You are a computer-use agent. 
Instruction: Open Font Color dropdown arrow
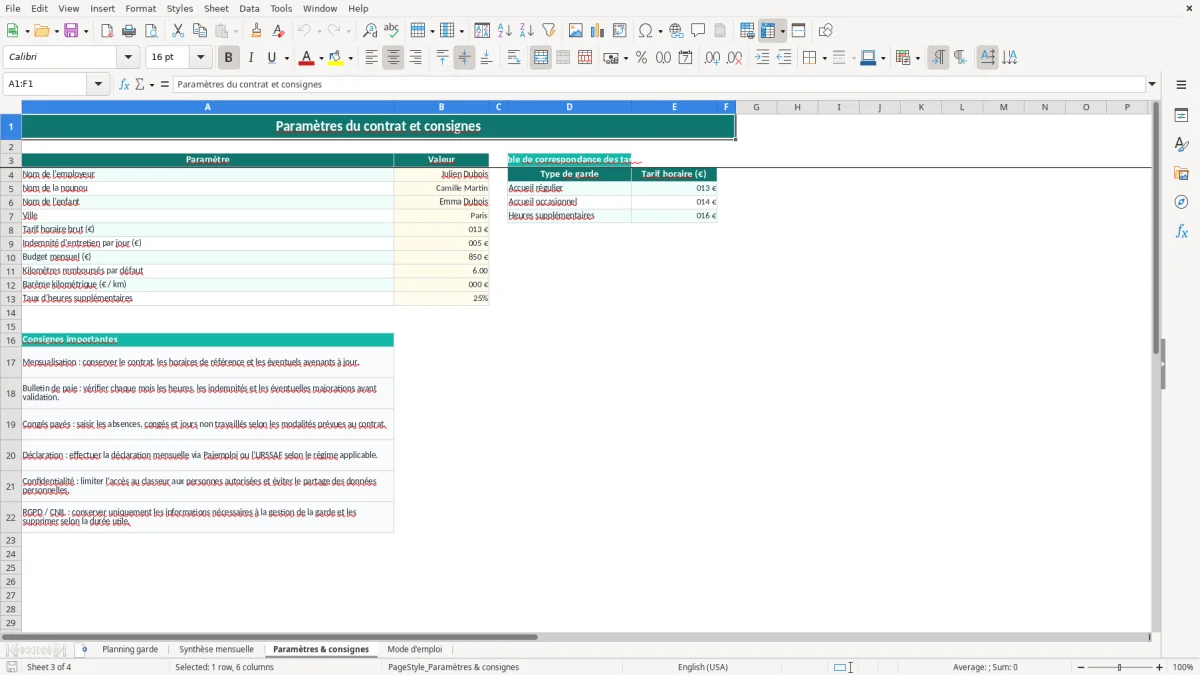click(321, 58)
